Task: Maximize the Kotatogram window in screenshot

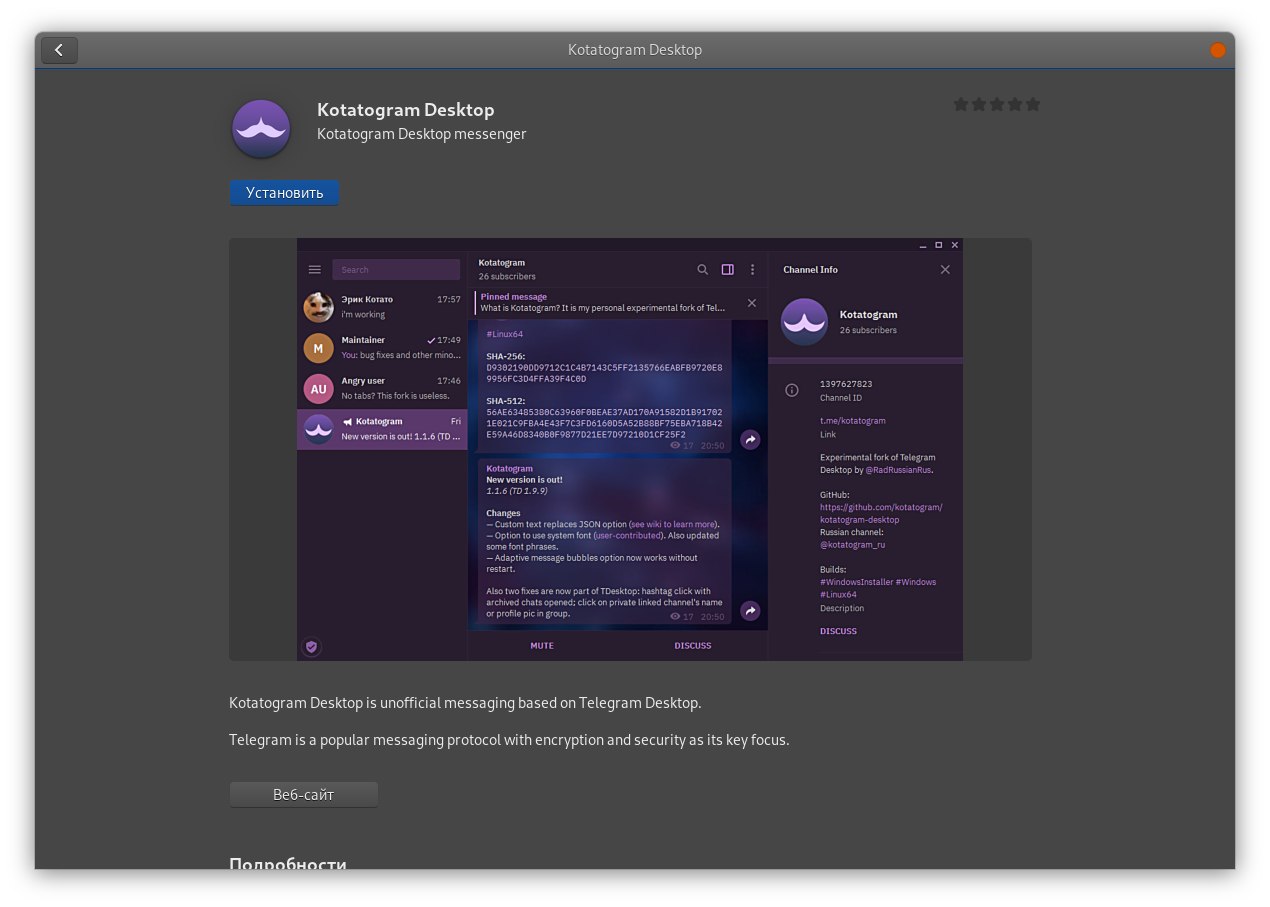Action: coord(938,244)
